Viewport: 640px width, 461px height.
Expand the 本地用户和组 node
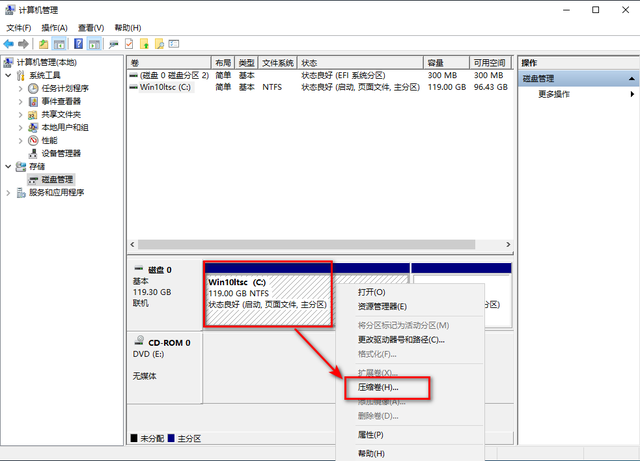pyautogui.click(x=20, y=127)
